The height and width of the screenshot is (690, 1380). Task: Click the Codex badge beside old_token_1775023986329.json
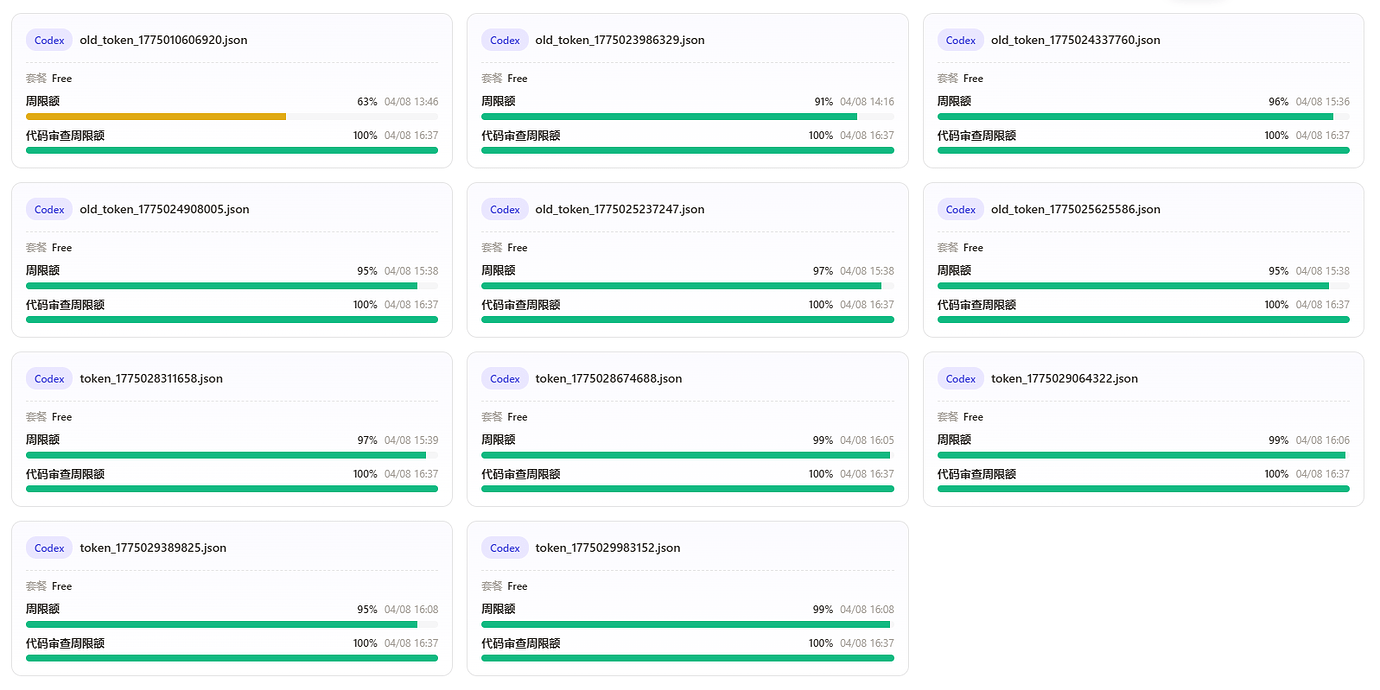pyautogui.click(x=505, y=40)
